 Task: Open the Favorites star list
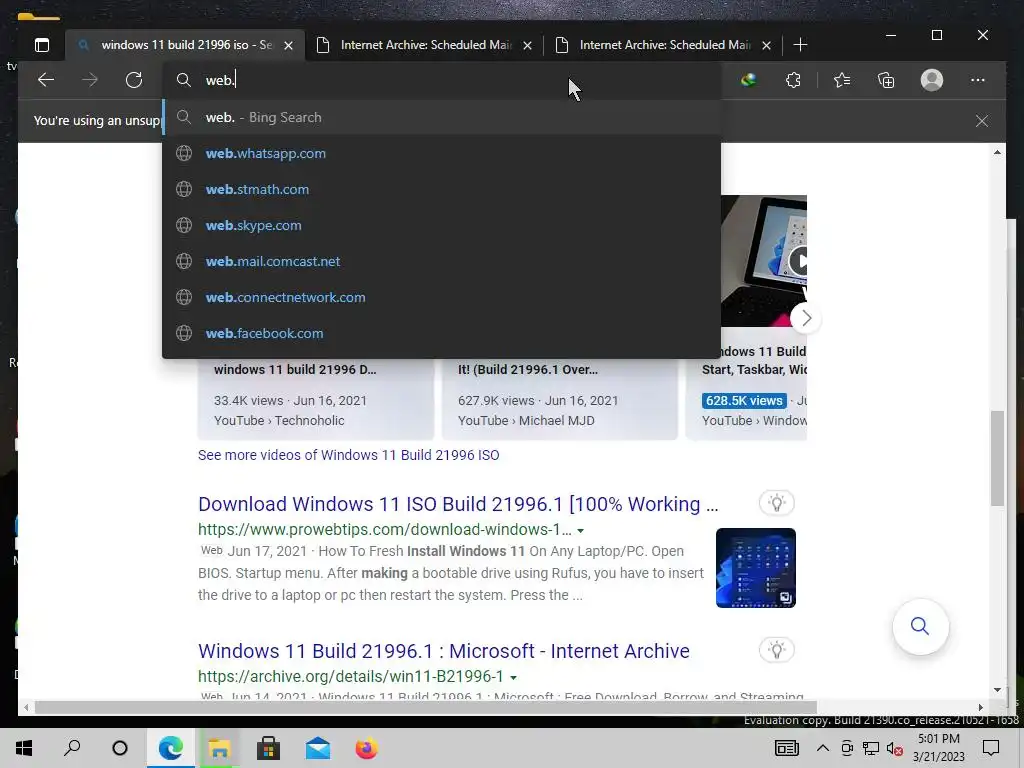point(842,80)
